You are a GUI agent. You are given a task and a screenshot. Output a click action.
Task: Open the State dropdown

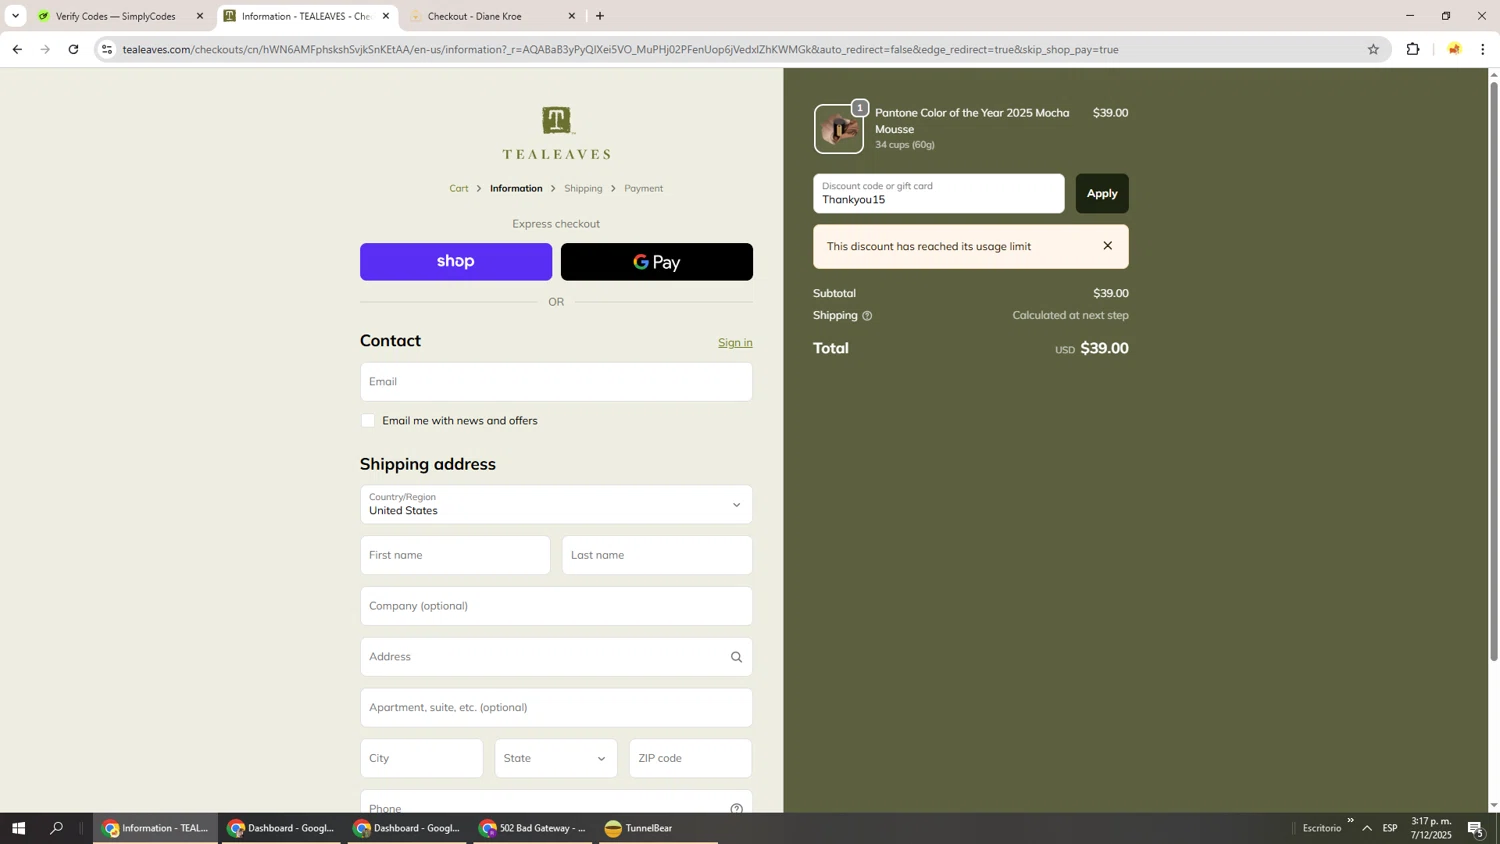click(x=556, y=758)
